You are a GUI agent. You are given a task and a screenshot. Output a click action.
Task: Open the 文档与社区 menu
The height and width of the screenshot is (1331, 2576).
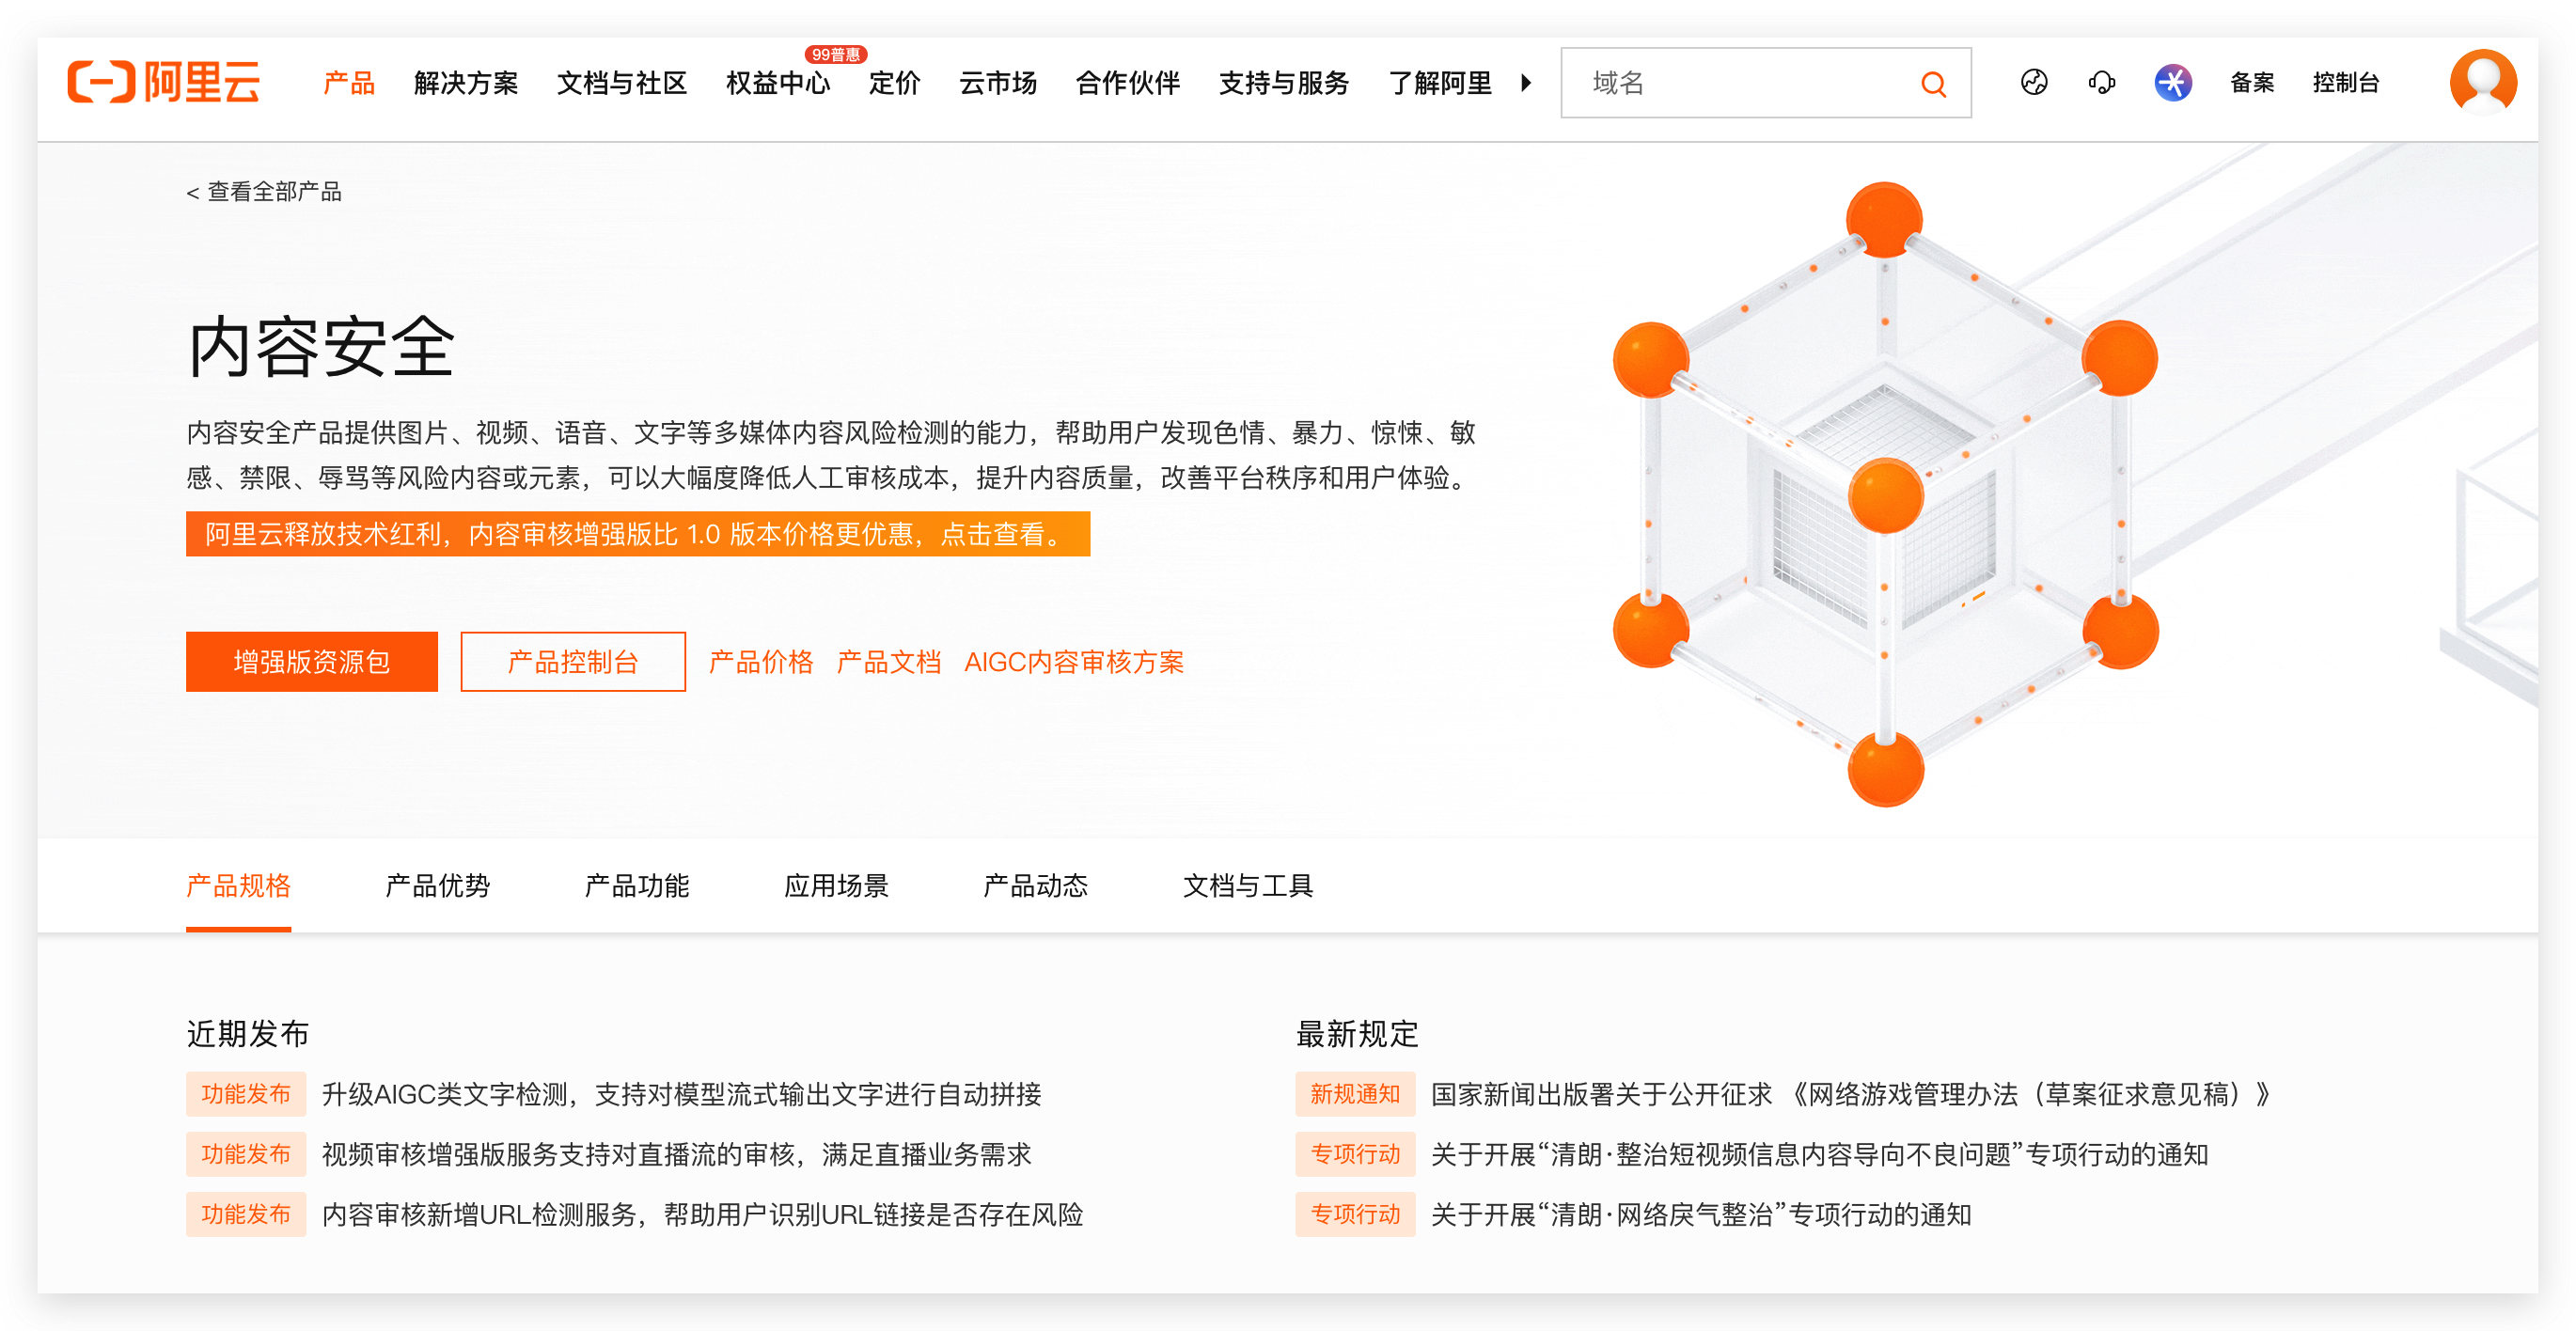[622, 83]
